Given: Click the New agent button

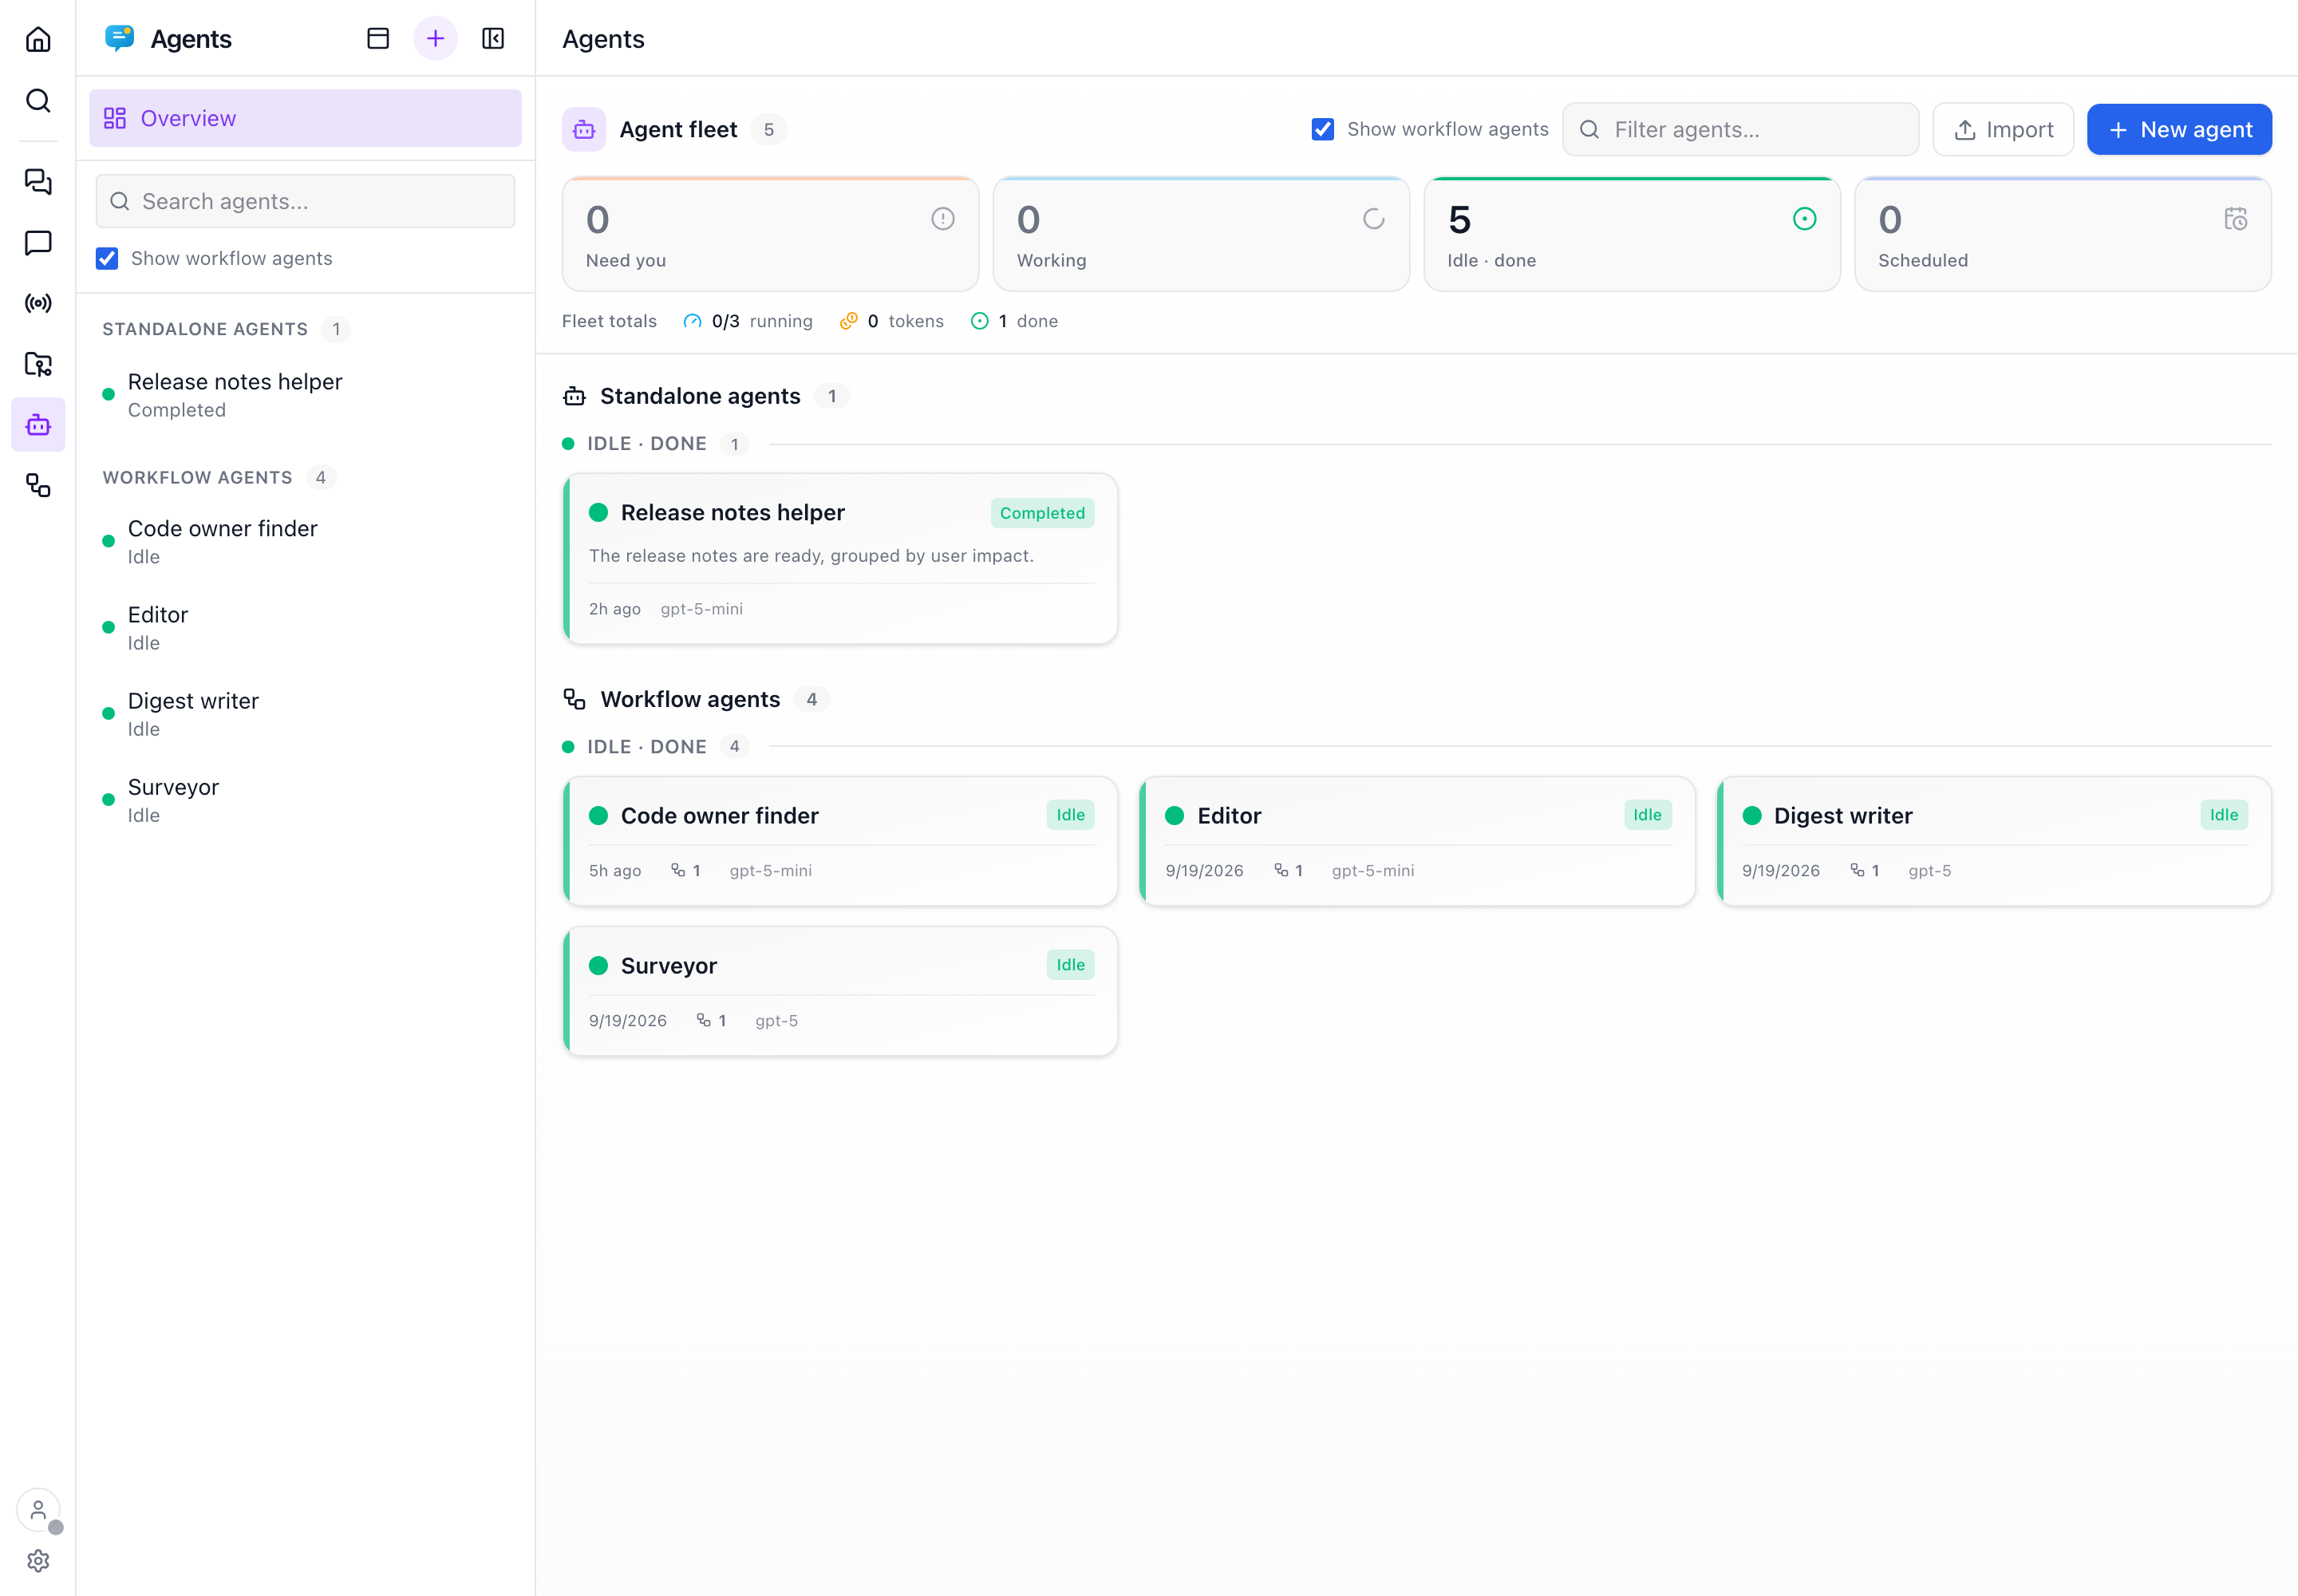Looking at the screenshot, I should (x=2179, y=130).
